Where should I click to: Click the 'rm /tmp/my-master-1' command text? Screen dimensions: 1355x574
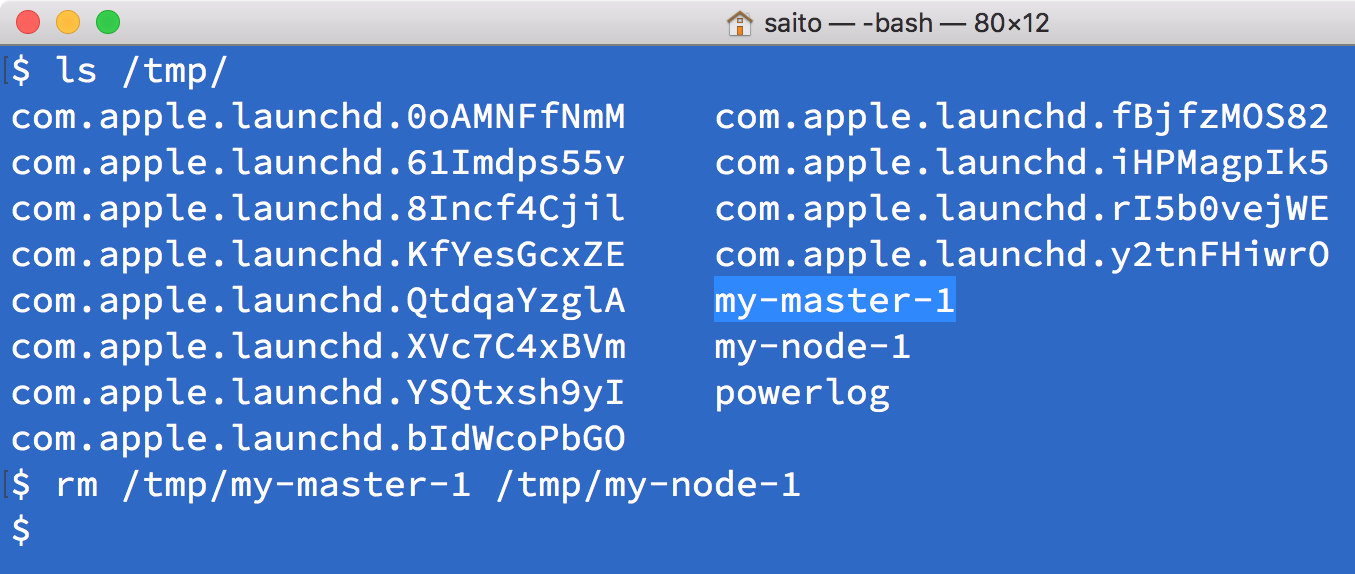point(263,485)
